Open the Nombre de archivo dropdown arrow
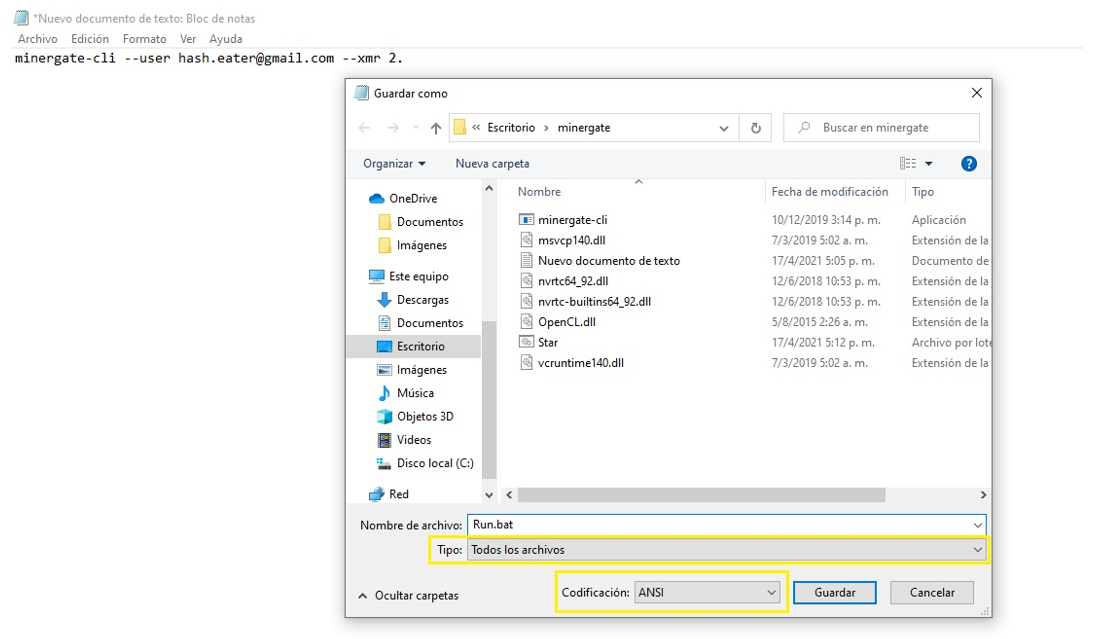The height and width of the screenshot is (639, 1095). tap(978, 525)
